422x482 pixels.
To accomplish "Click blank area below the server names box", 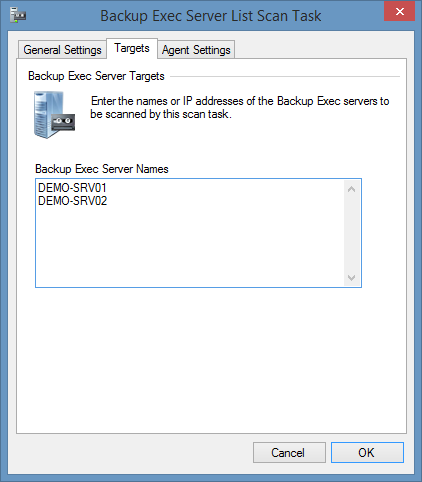I will tap(211, 360).
